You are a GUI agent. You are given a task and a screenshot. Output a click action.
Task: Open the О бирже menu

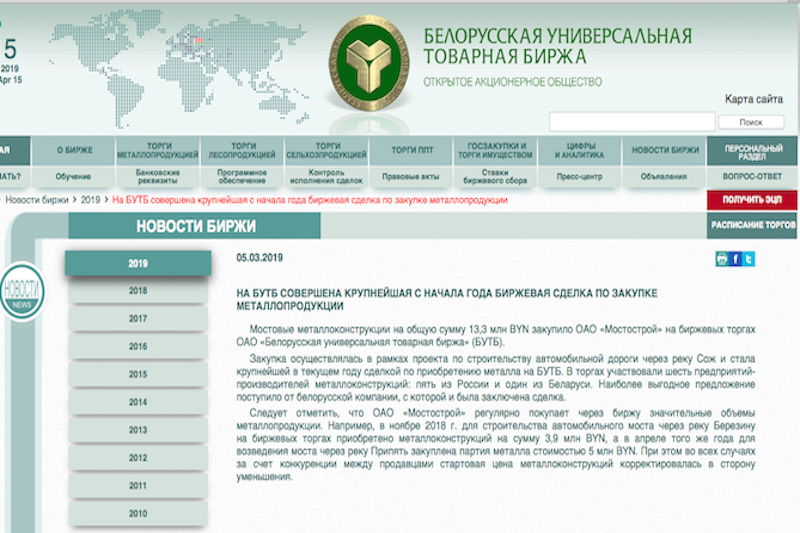pos(74,150)
